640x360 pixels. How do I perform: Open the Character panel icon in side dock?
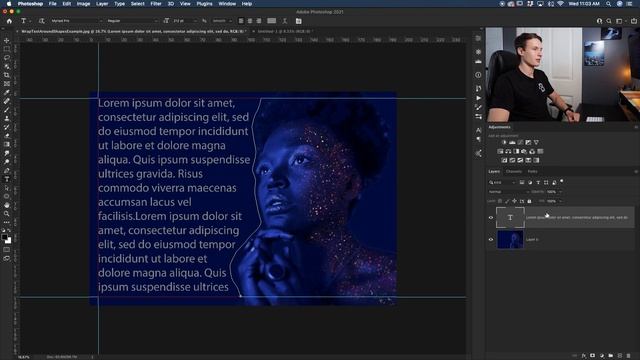(x=478, y=130)
